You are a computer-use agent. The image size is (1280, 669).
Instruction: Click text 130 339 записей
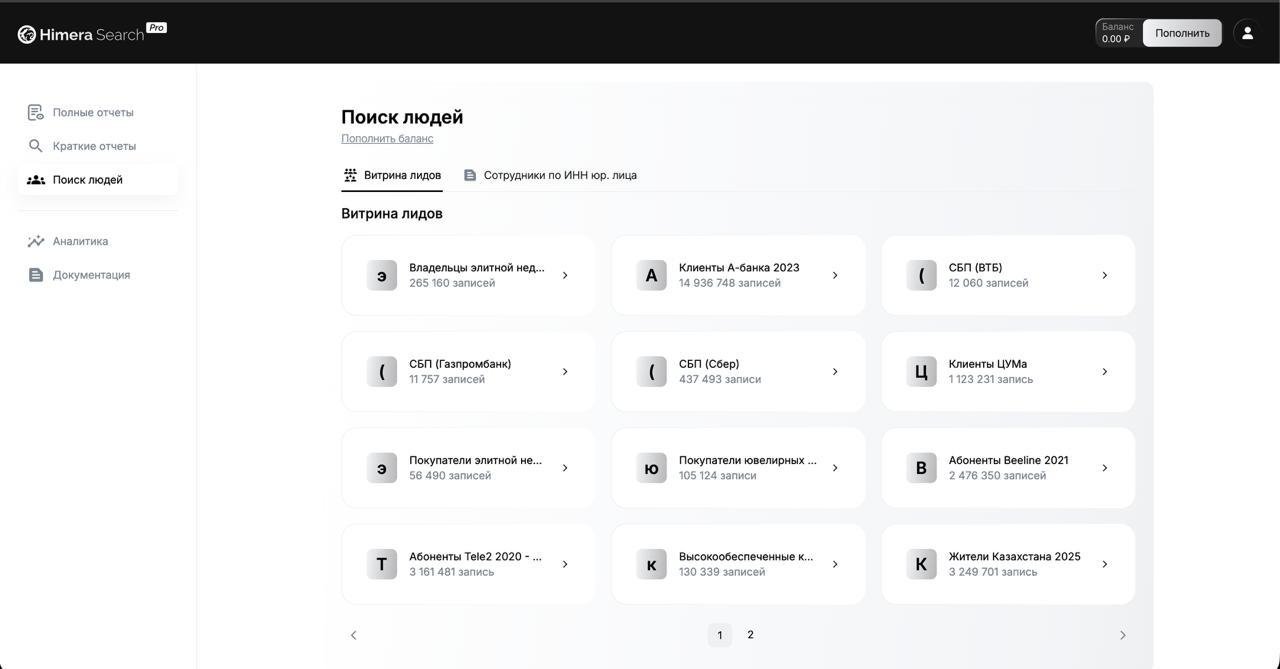point(722,572)
